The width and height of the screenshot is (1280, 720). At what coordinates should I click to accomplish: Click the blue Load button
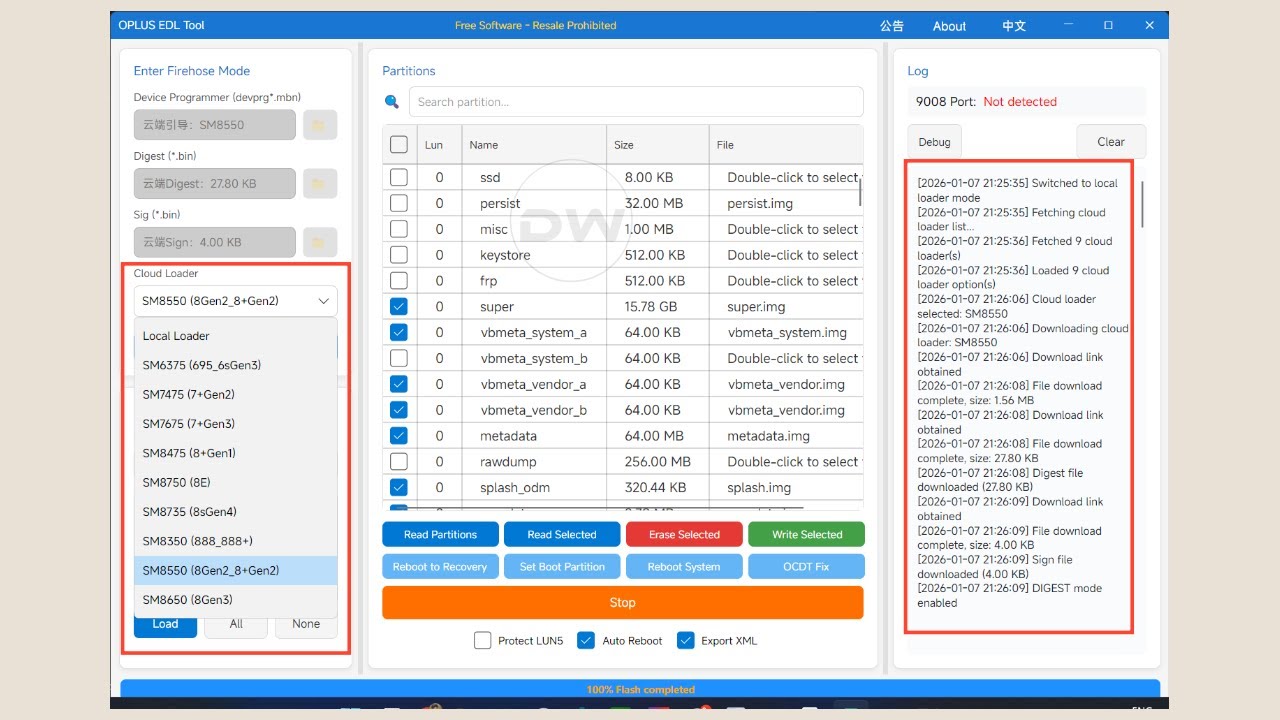pyautogui.click(x=166, y=624)
